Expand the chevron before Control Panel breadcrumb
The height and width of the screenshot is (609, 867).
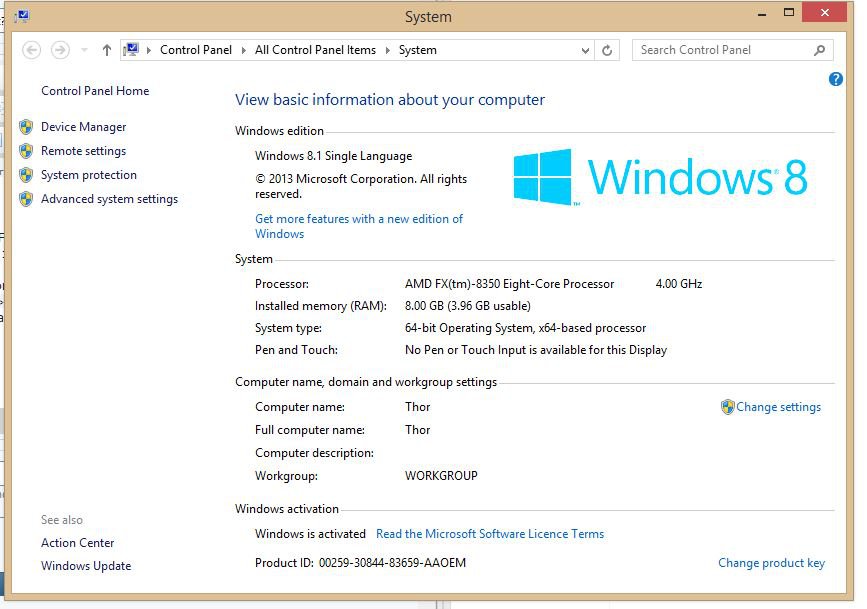point(149,50)
